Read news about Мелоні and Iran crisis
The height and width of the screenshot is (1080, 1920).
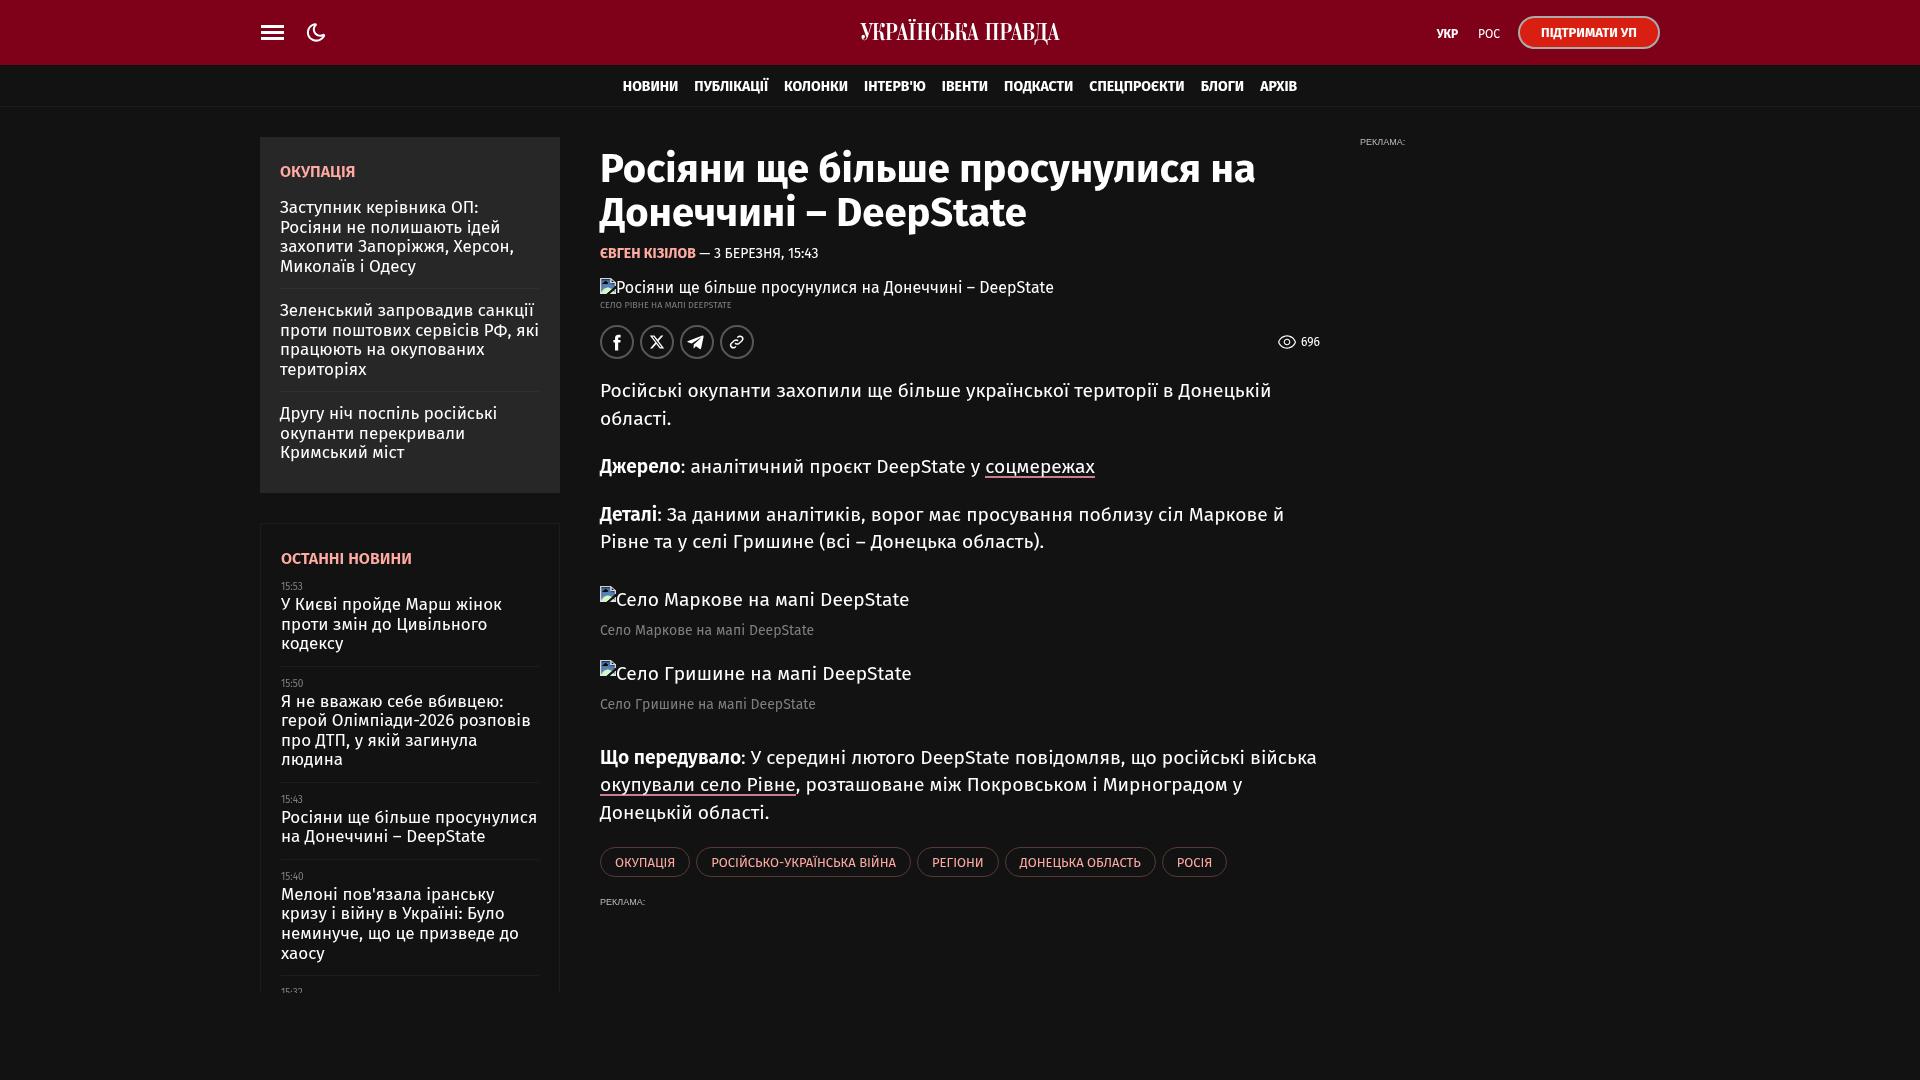click(400, 924)
